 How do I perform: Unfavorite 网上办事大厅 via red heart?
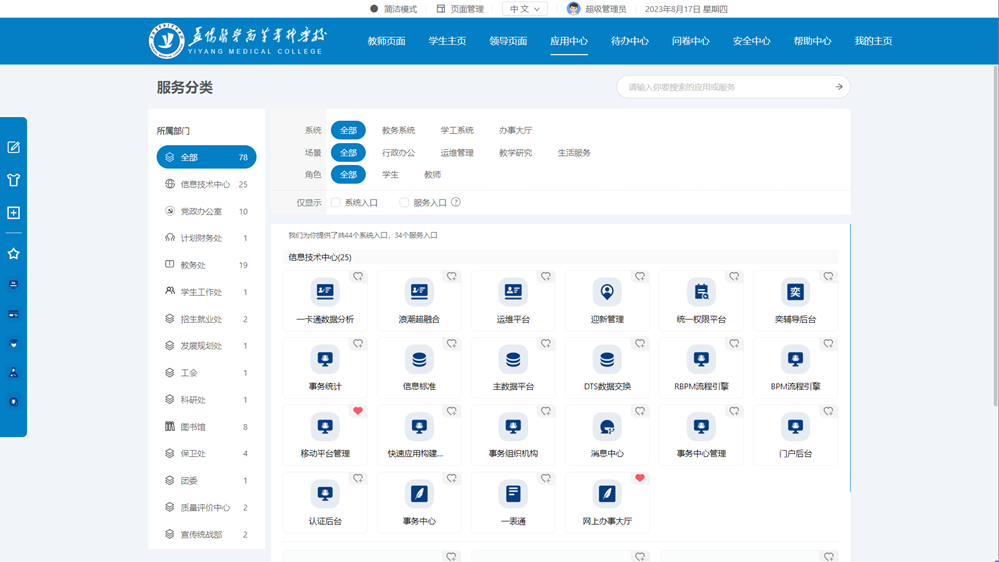(x=640, y=478)
